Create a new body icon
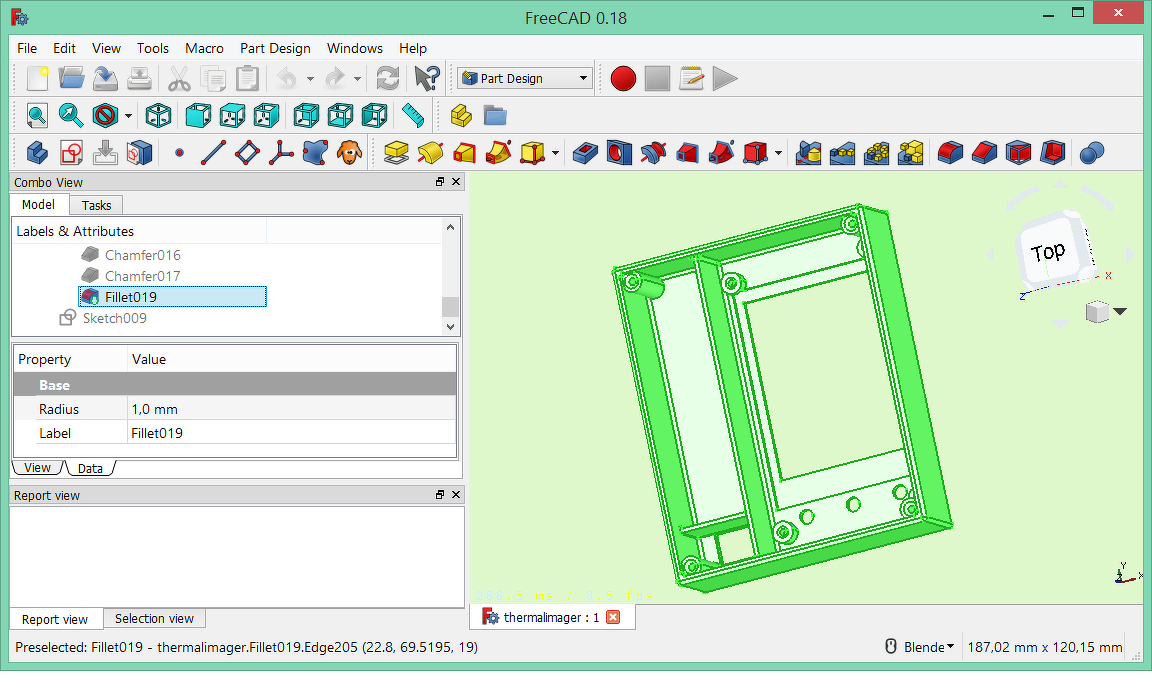This screenshot has width=1152, height=694. pyautogui.click(x=37, y=153)
